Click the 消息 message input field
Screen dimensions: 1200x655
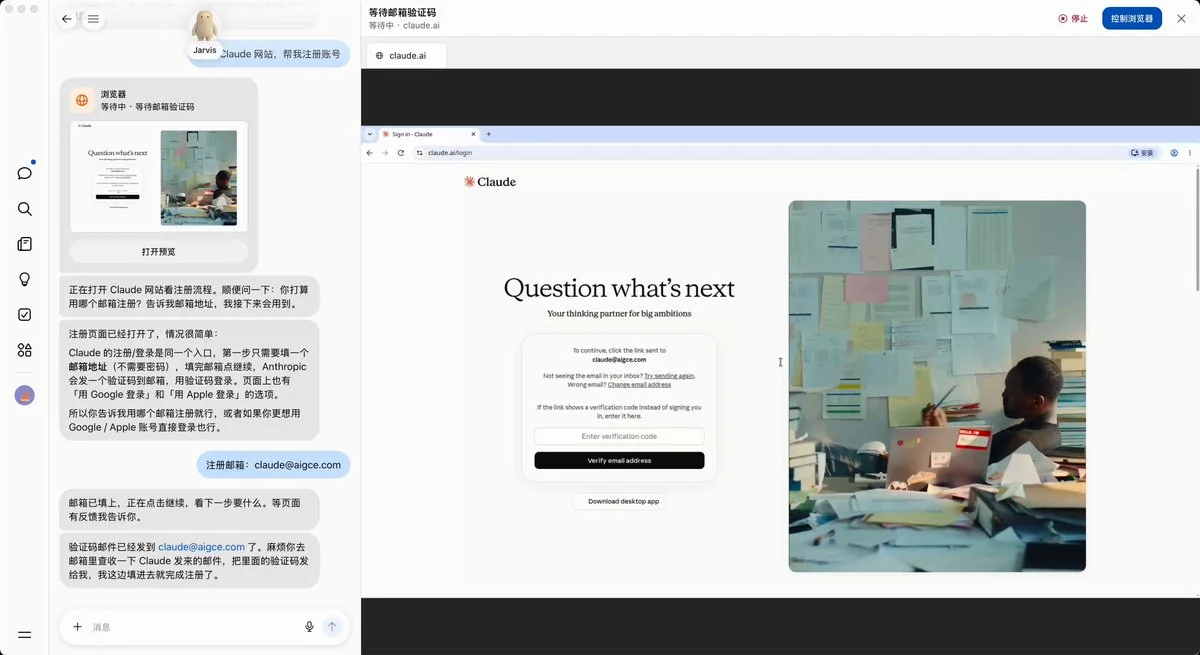(x=195, y=627)
